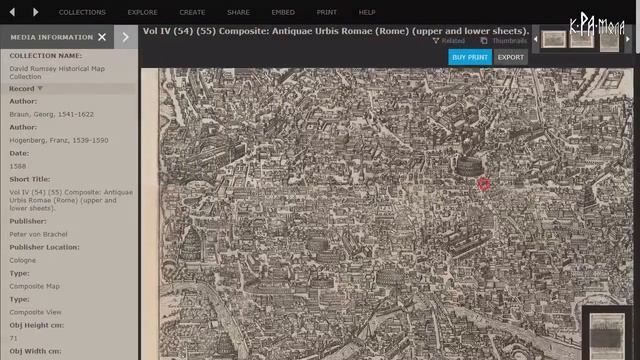Click type value Composite View
The image size is (640, 360).
click(x=35, y=312)
